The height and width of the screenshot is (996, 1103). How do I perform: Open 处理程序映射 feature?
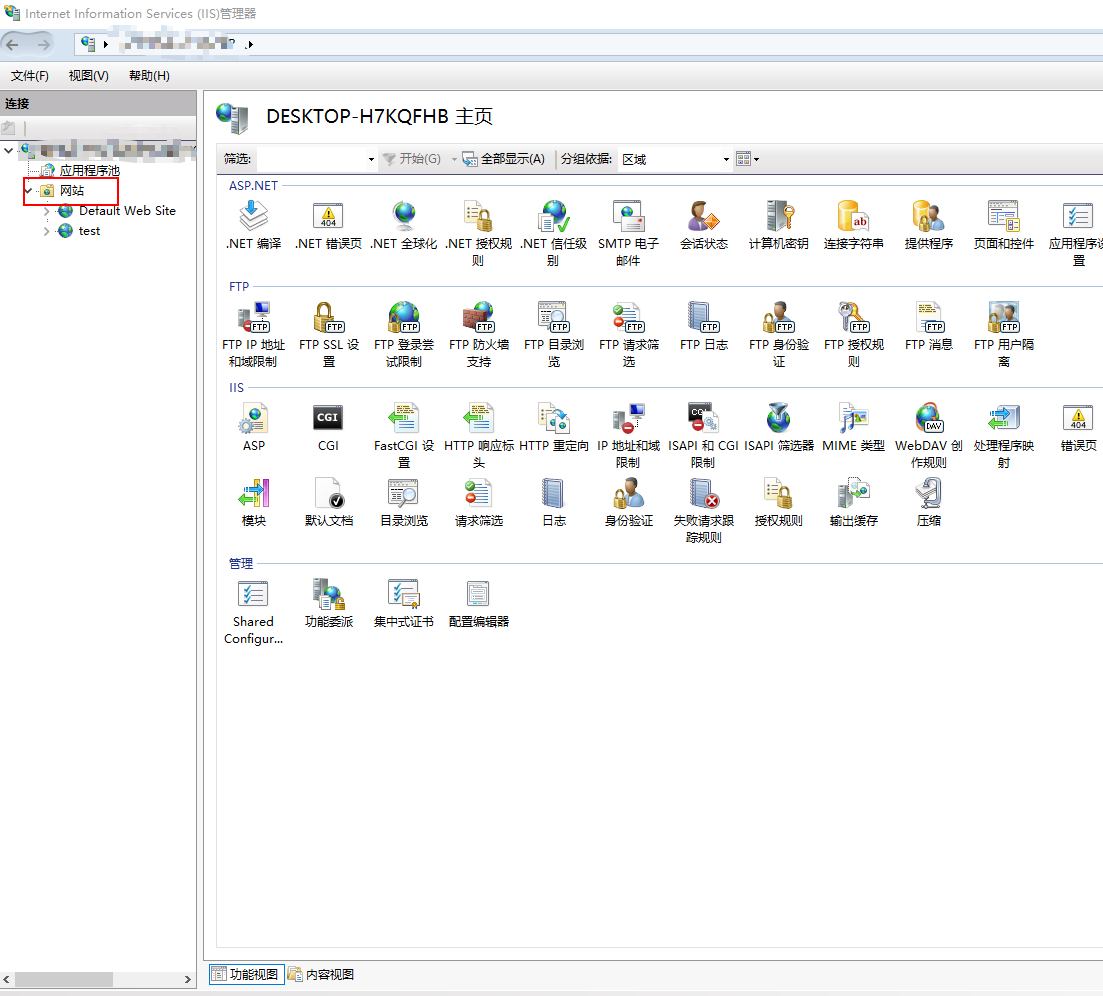[1003, 435]
